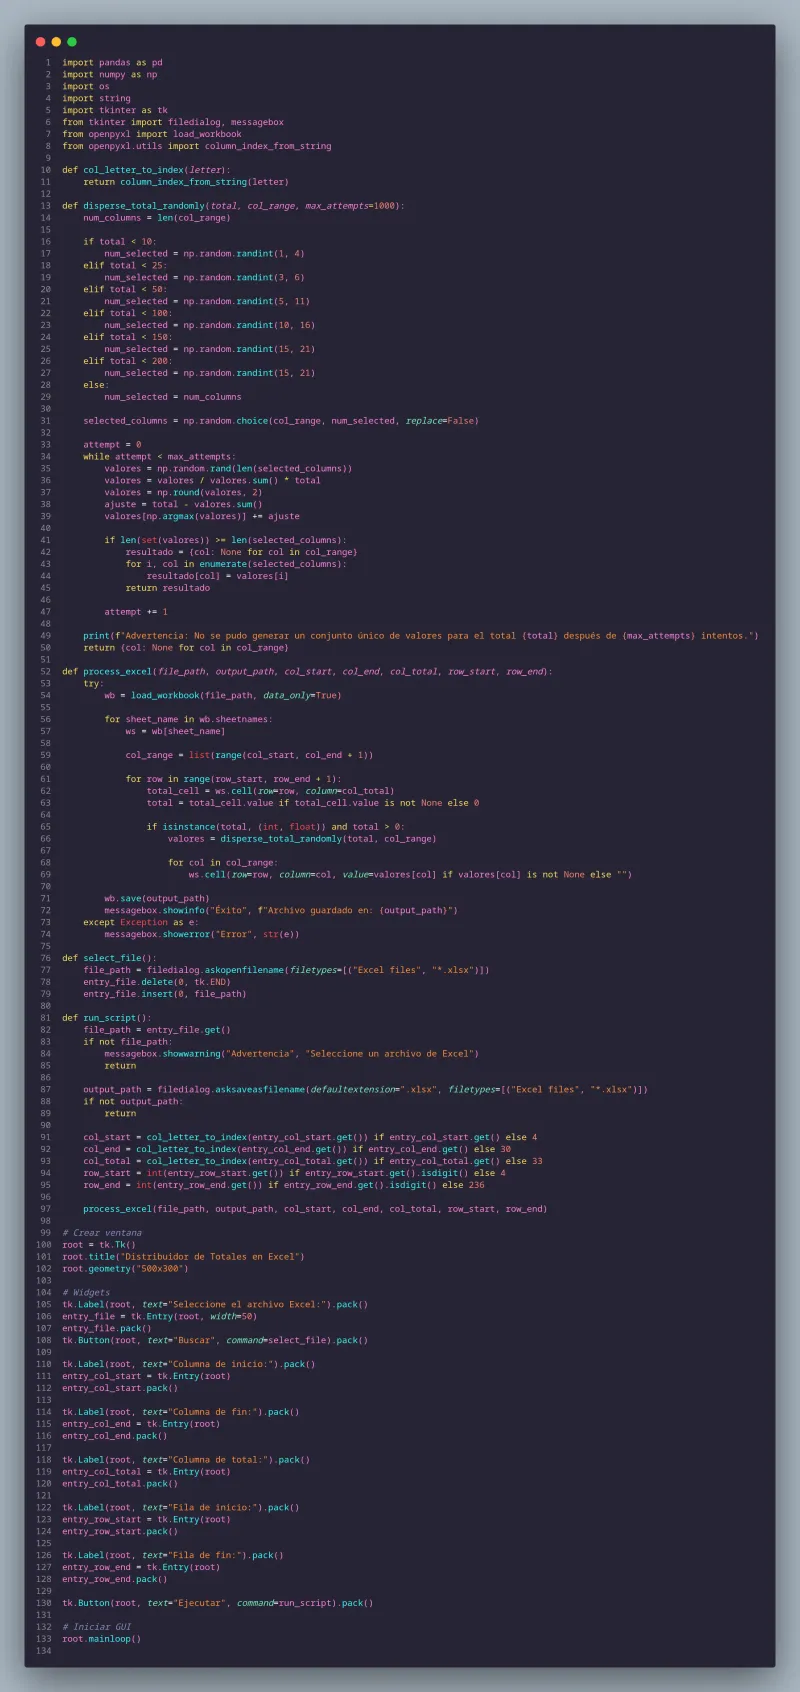The height and width of the screenshot is (1692, 800).
Task: Click 'entry_file.delete(0, tk.END)' line
Action: coord(157,982)
